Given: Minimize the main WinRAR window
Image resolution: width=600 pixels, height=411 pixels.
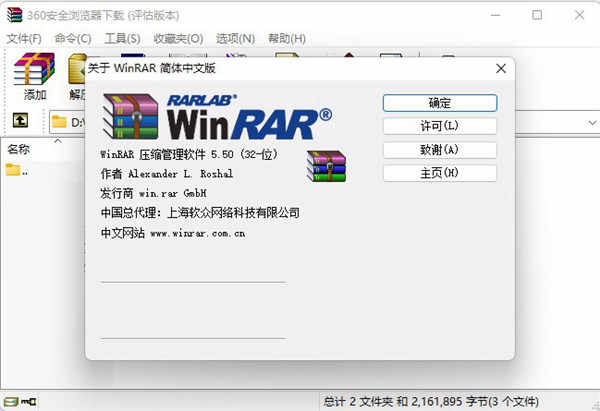Looking at the screenshot, I should point(496,15).
